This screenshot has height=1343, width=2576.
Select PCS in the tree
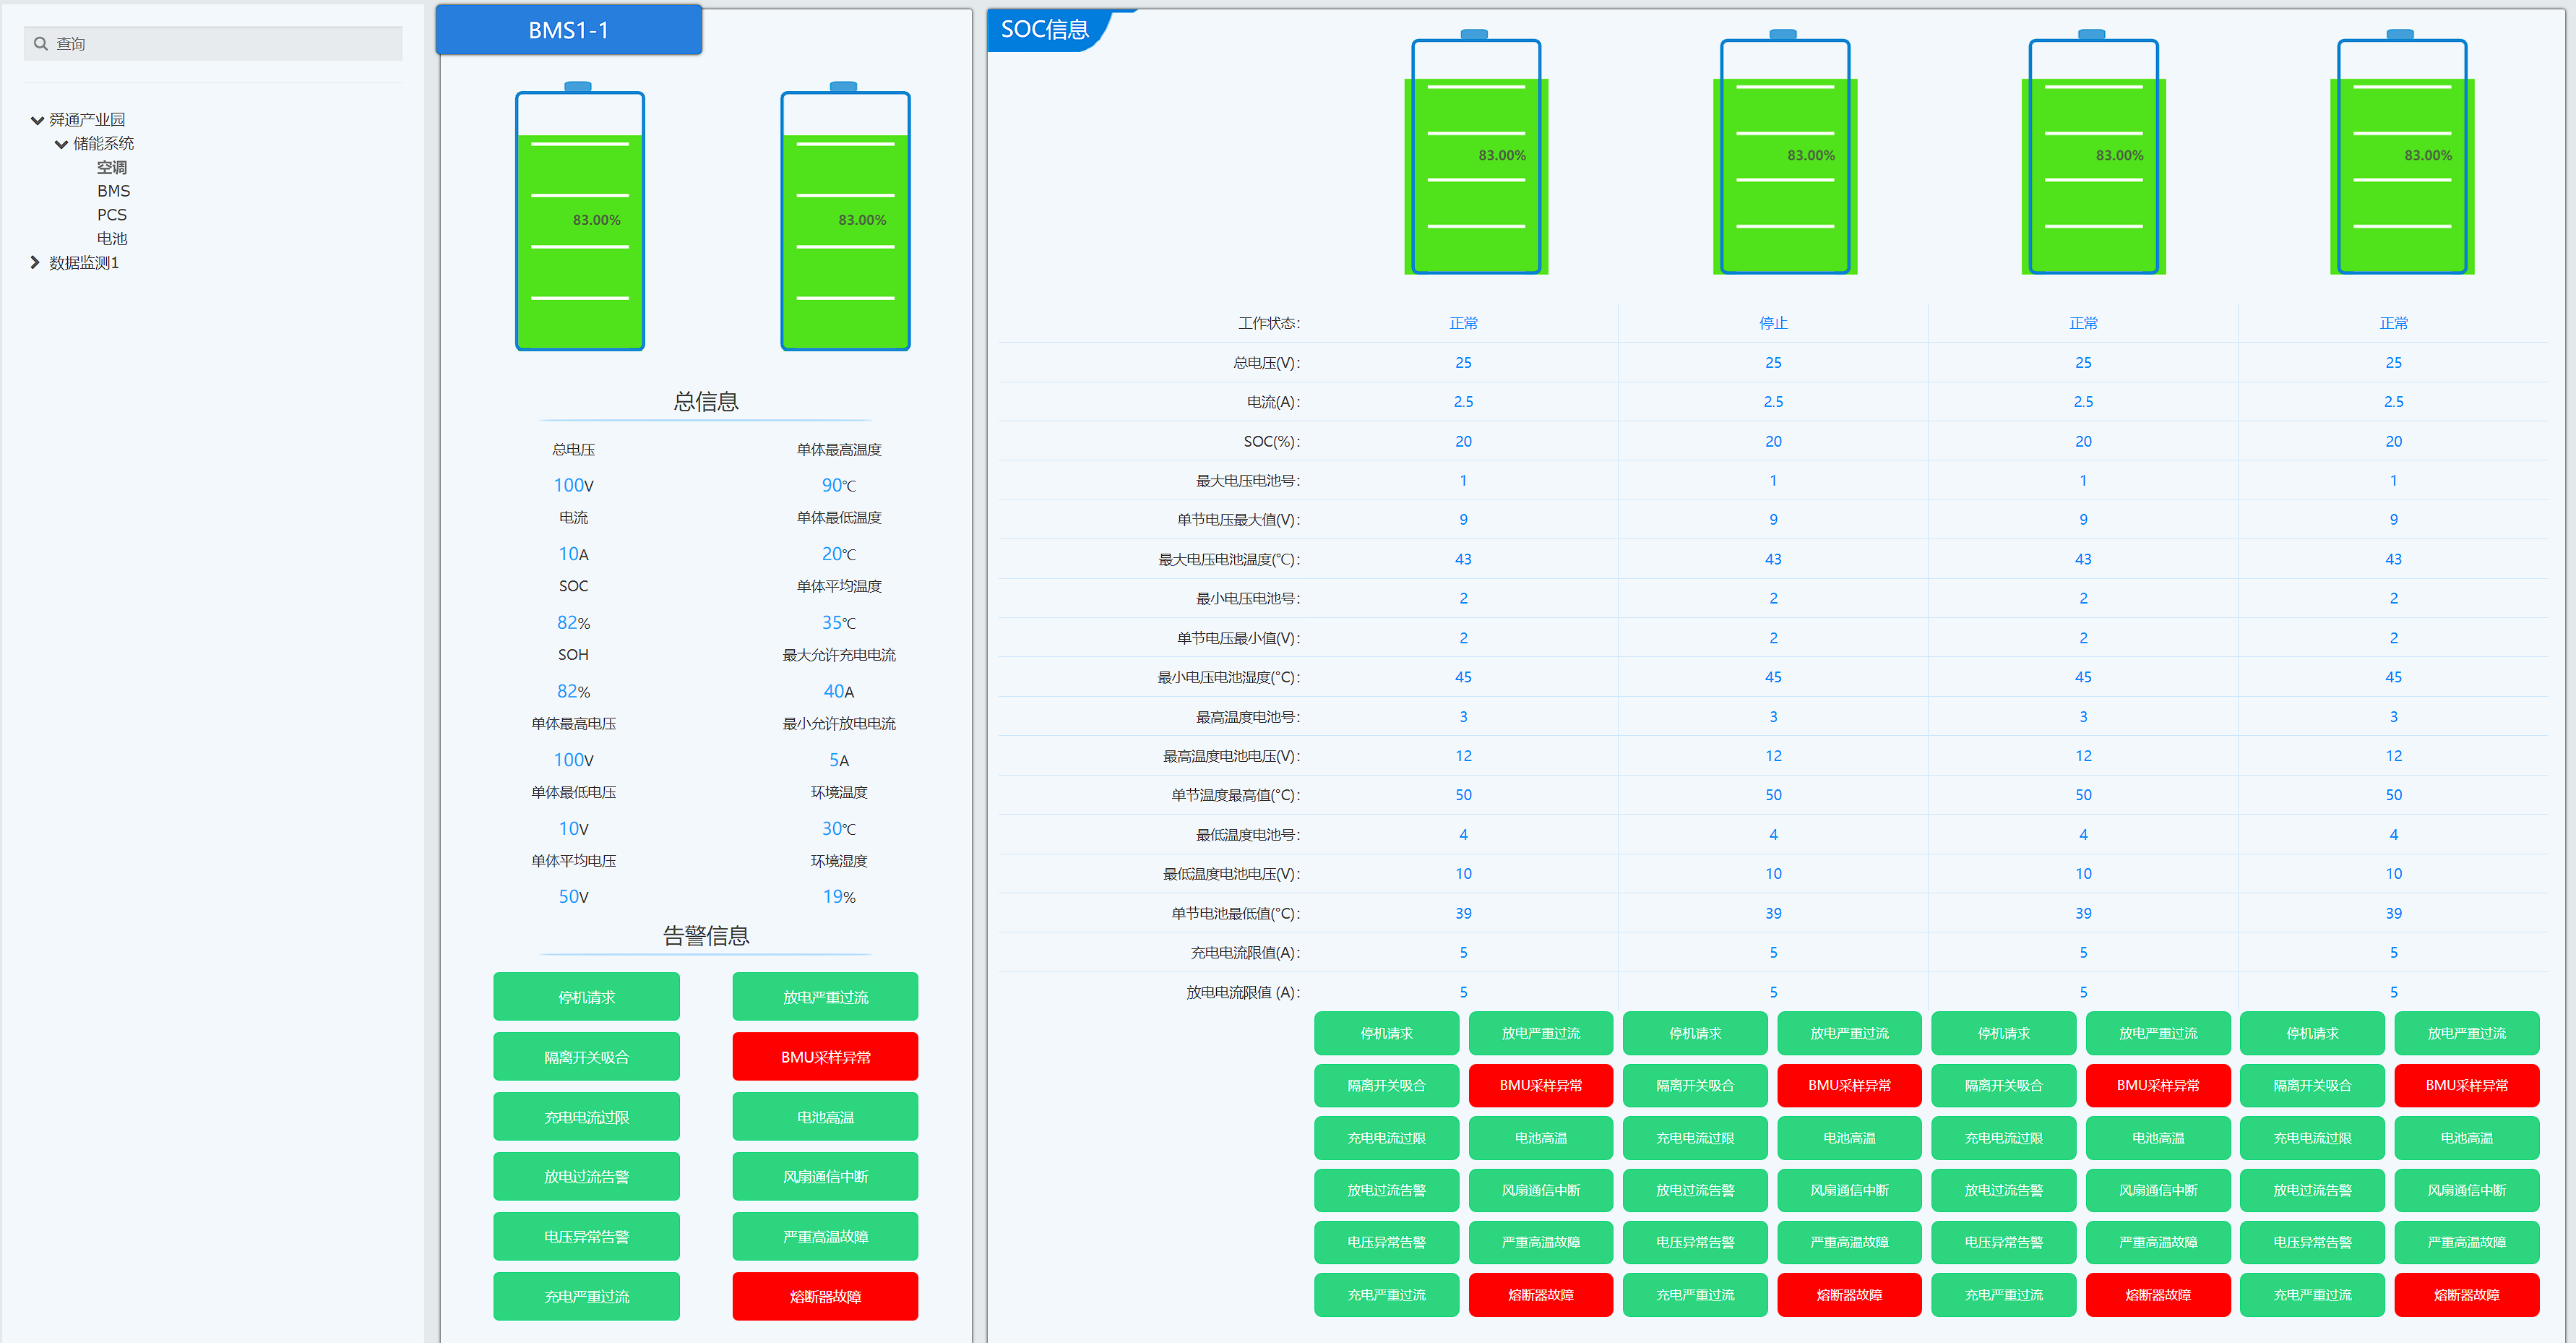pos(111,215)
